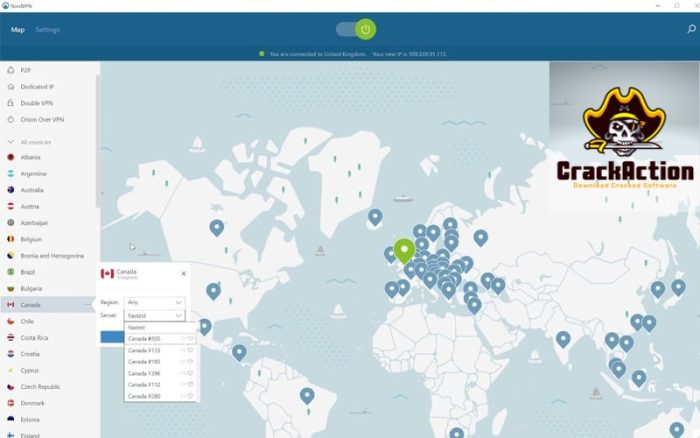700x438 pixels.
Task: Toggle the VPN connection power switch
Action: tap(356, 29)
